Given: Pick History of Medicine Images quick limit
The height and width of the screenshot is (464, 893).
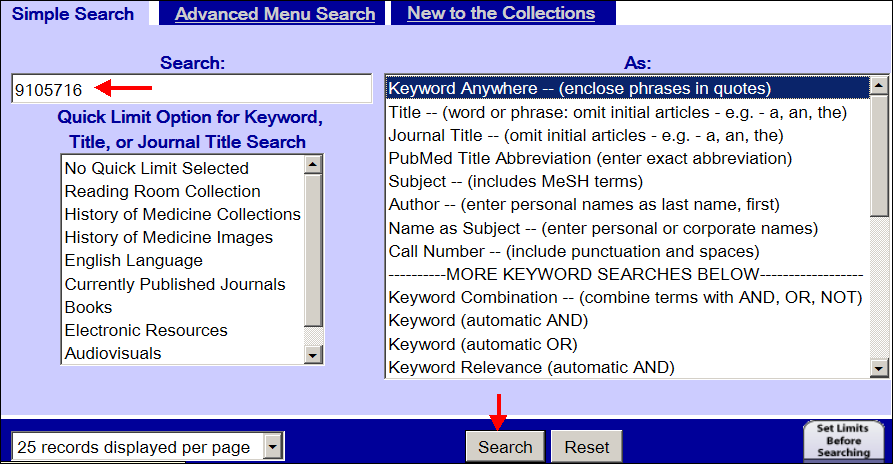Looking at the screenshot, I should coord(169,237).
